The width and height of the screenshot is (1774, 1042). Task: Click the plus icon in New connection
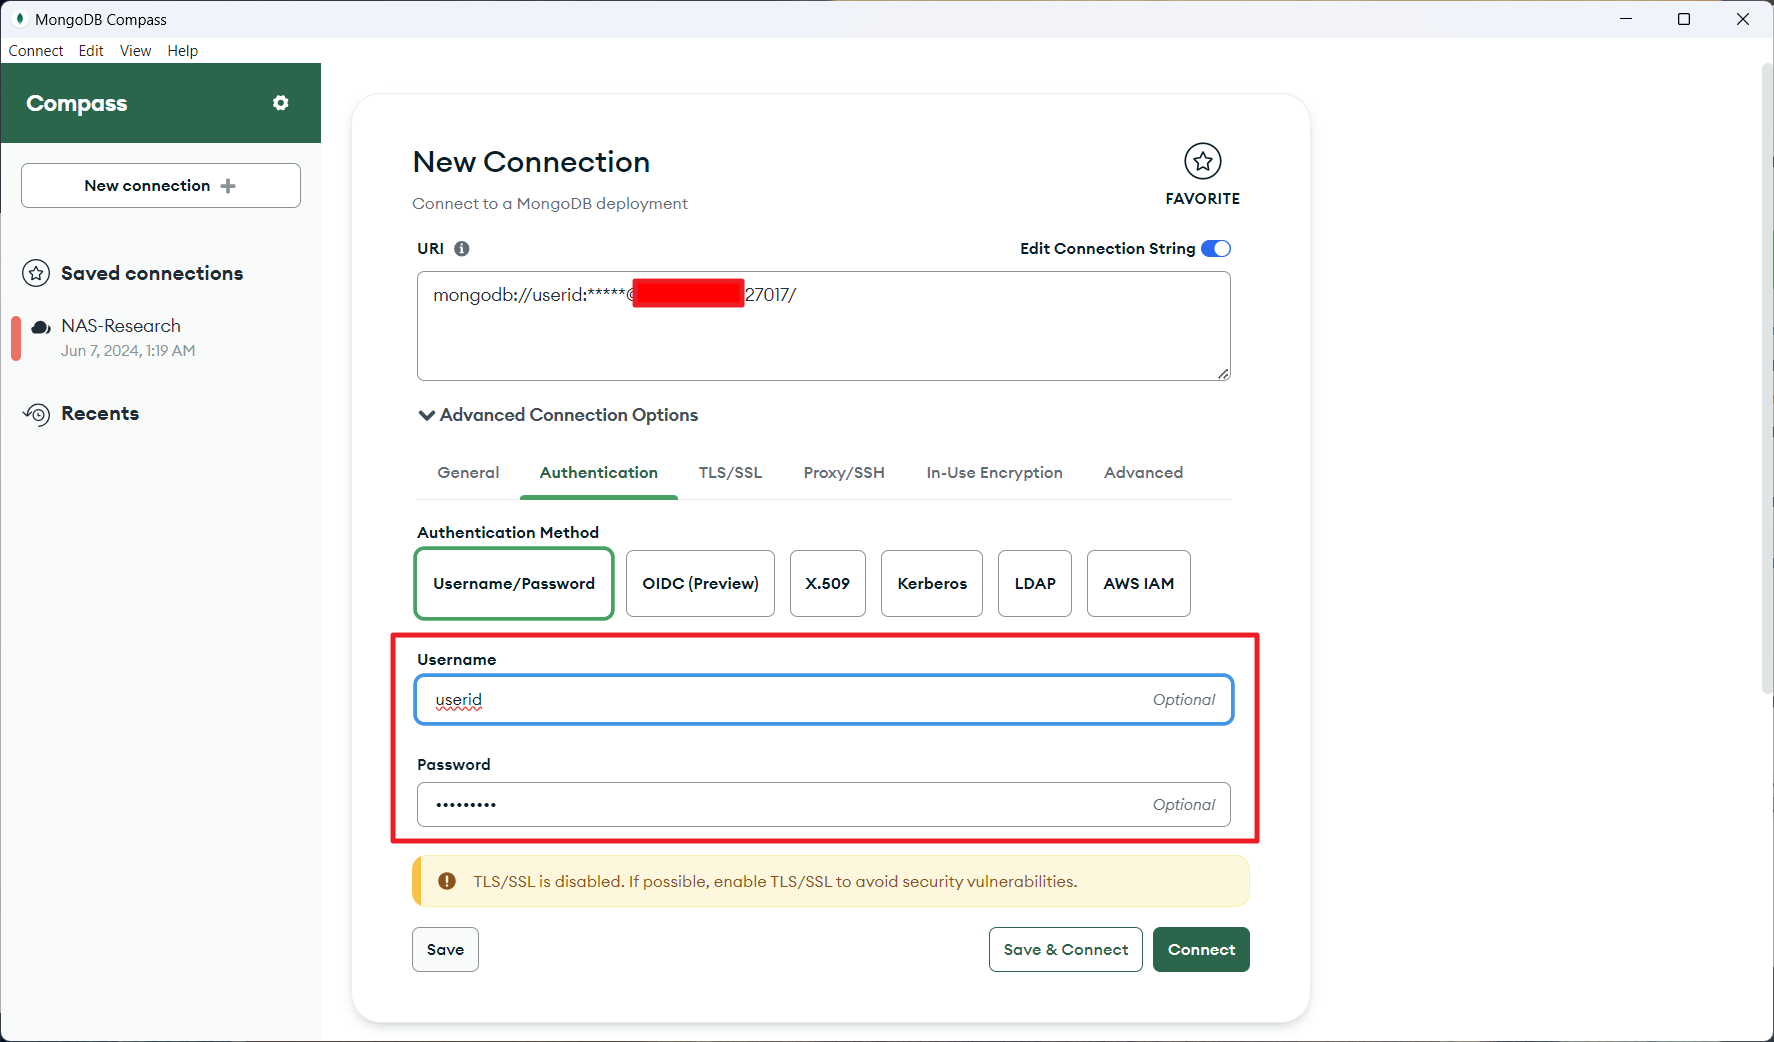click(x=228, y=186)
